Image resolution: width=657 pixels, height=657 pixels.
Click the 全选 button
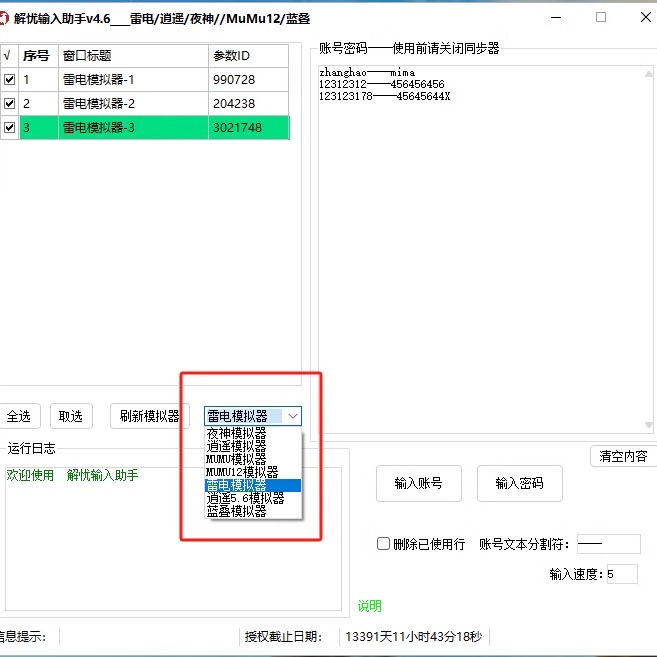(x=19, y=416)
